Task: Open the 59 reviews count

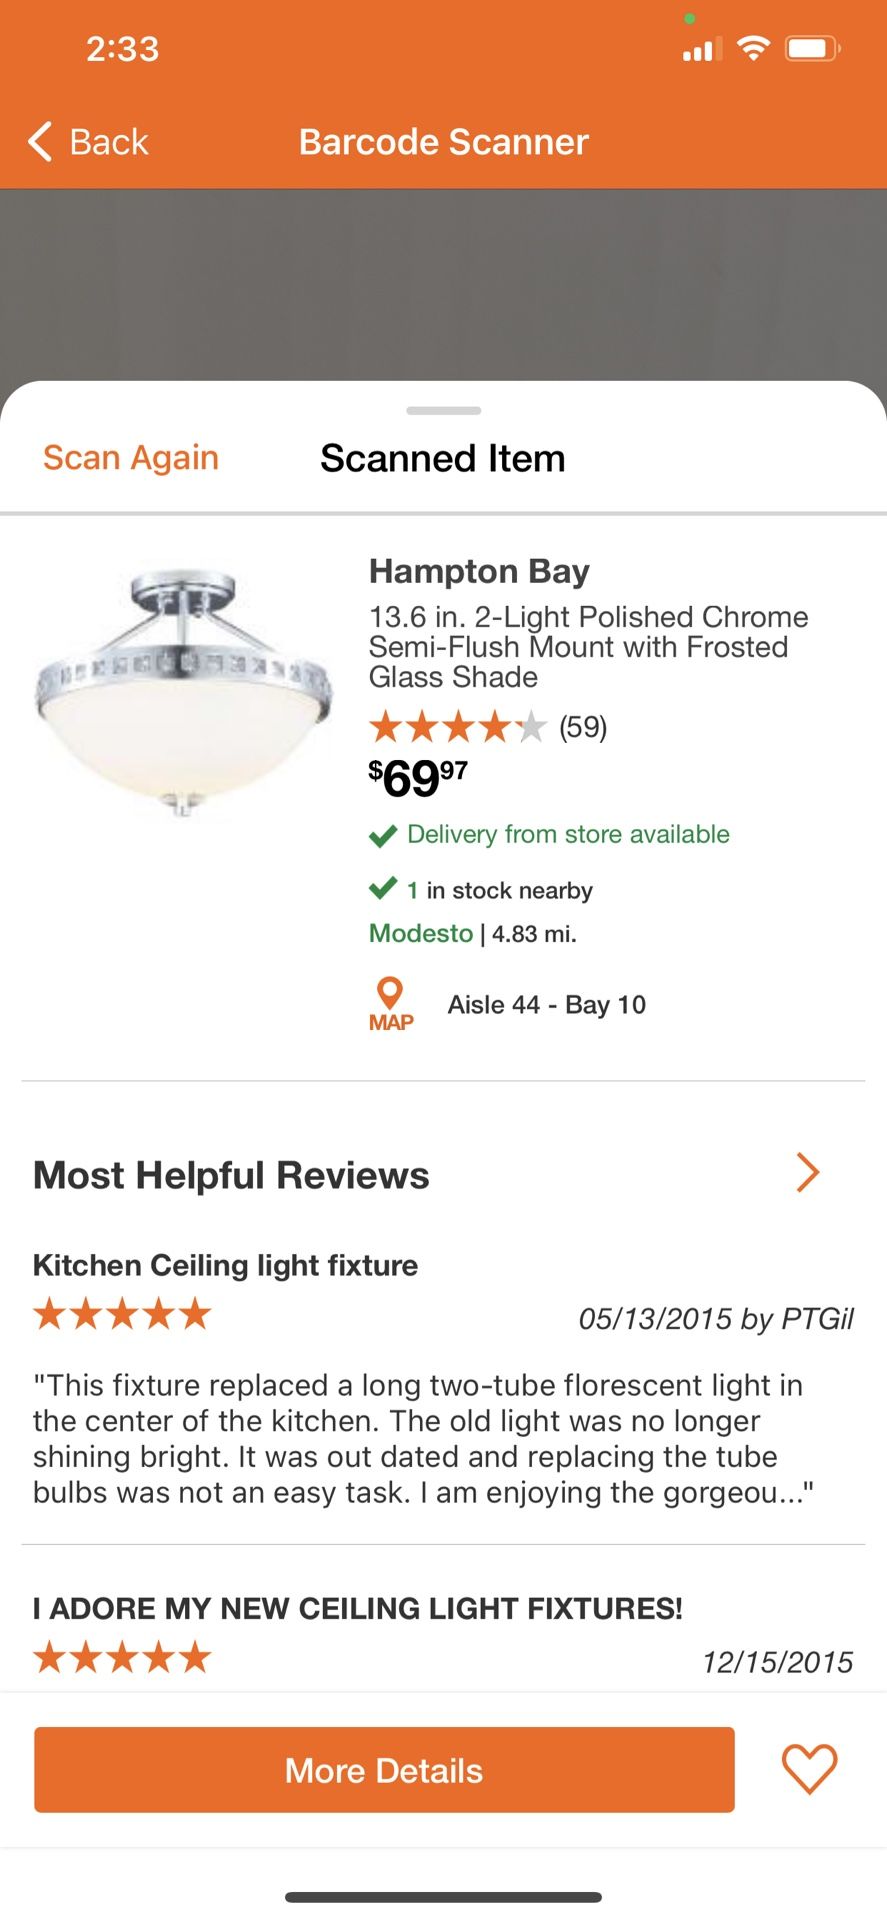Action: click(x=583, y=727)
